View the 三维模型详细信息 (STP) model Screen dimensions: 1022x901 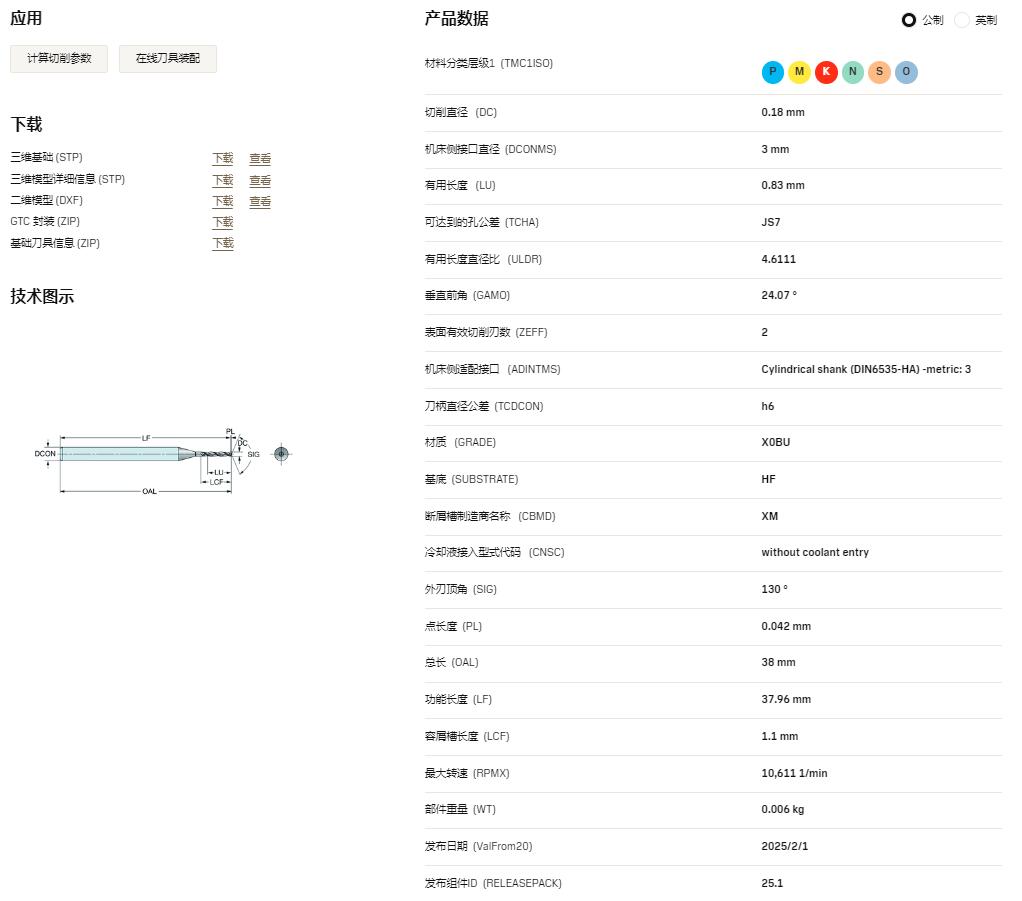pyautogui.click(x=260, y=180)
